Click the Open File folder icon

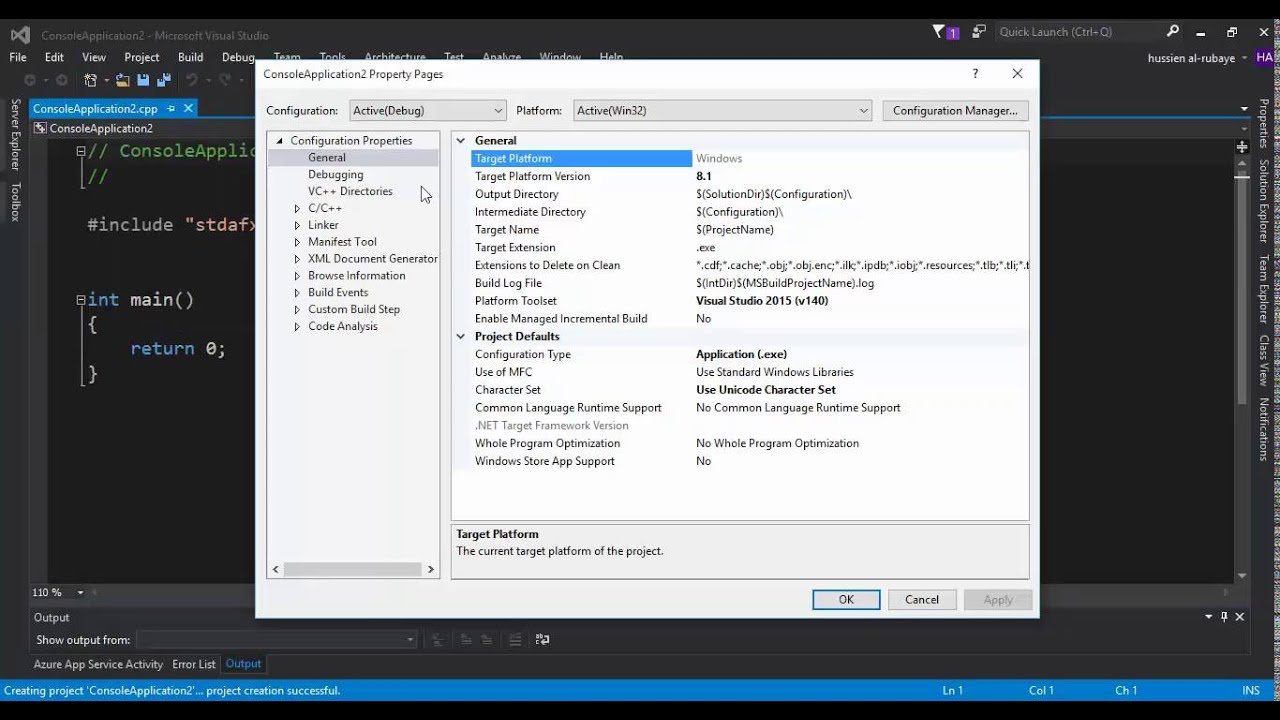point(123,80)
